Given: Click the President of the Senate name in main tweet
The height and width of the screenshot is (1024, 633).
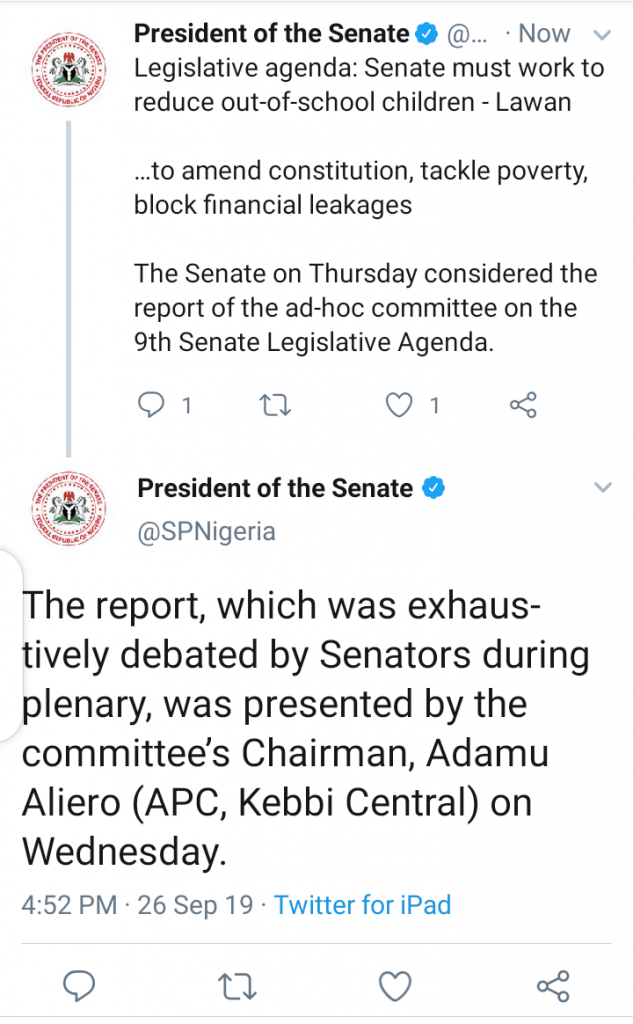Looking at the screenshot, I should click(275, 488).
